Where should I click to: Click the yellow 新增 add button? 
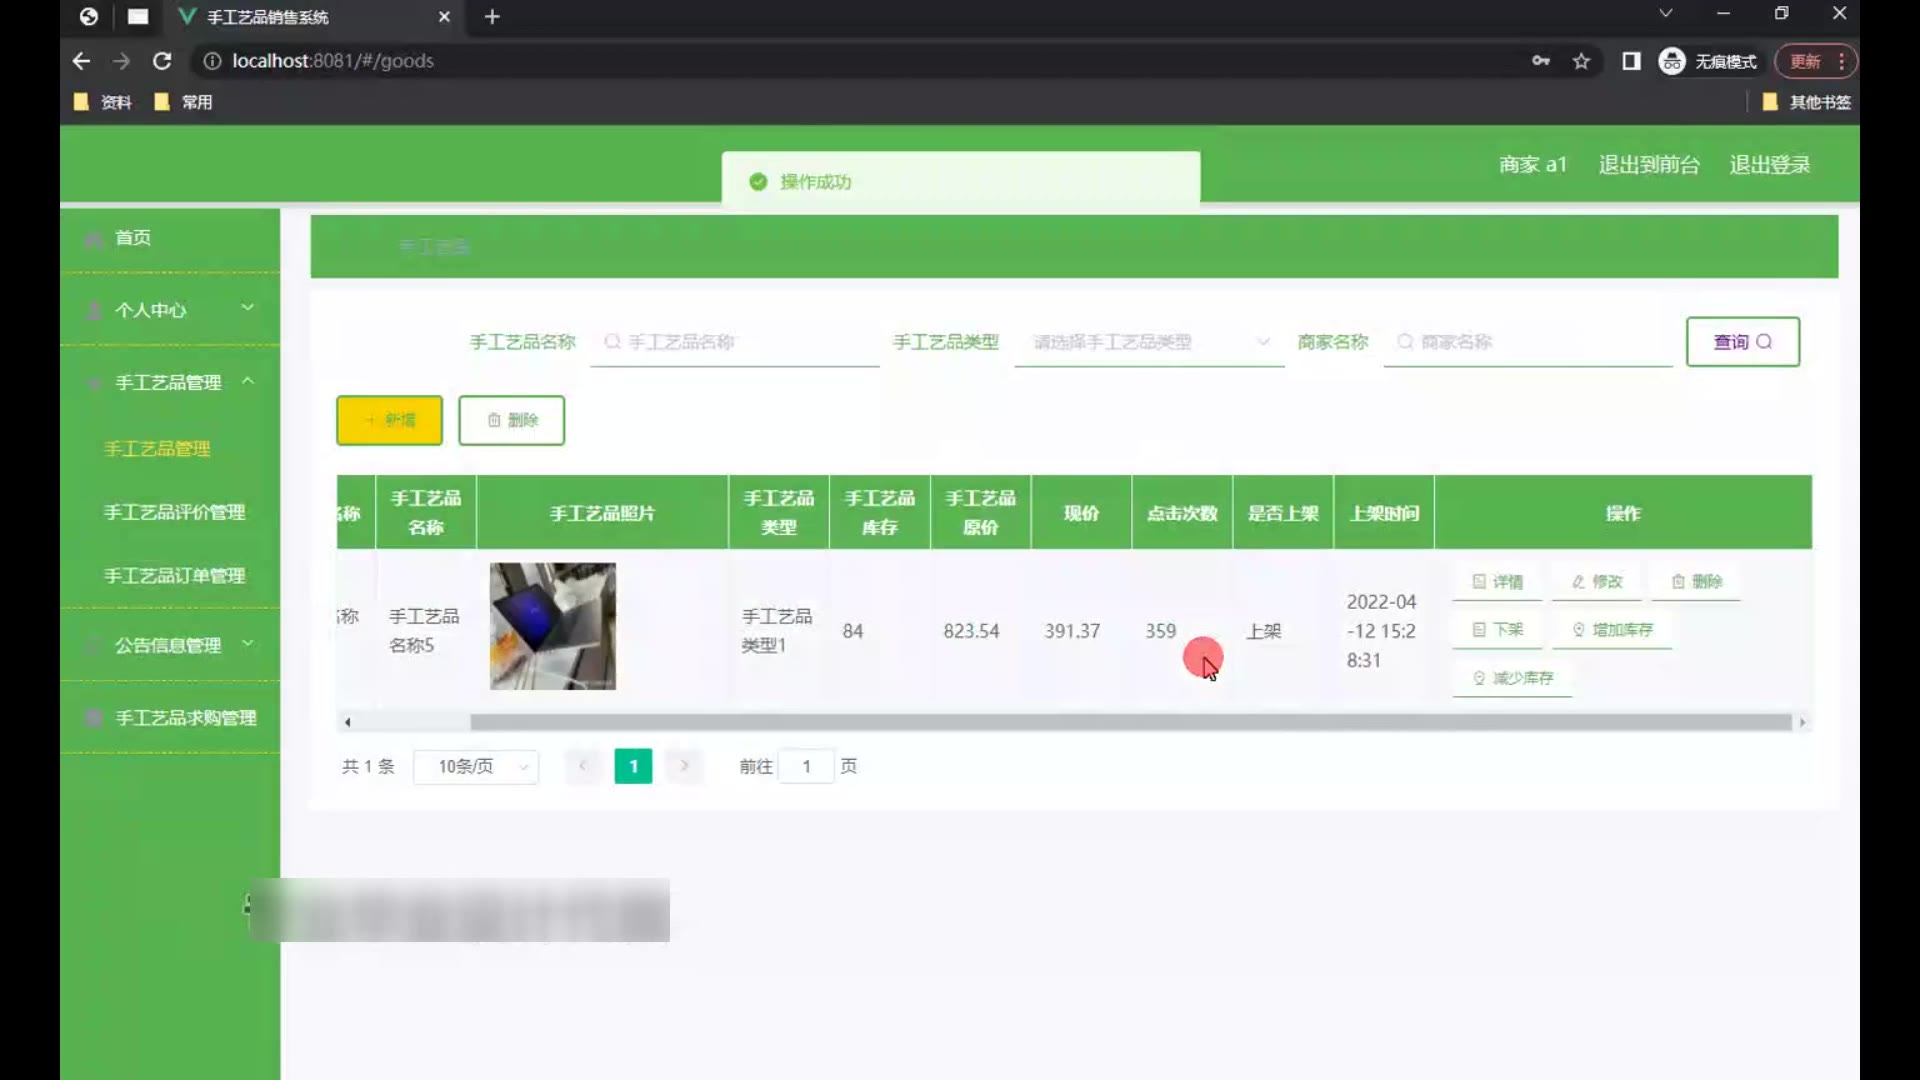(389, 420)
